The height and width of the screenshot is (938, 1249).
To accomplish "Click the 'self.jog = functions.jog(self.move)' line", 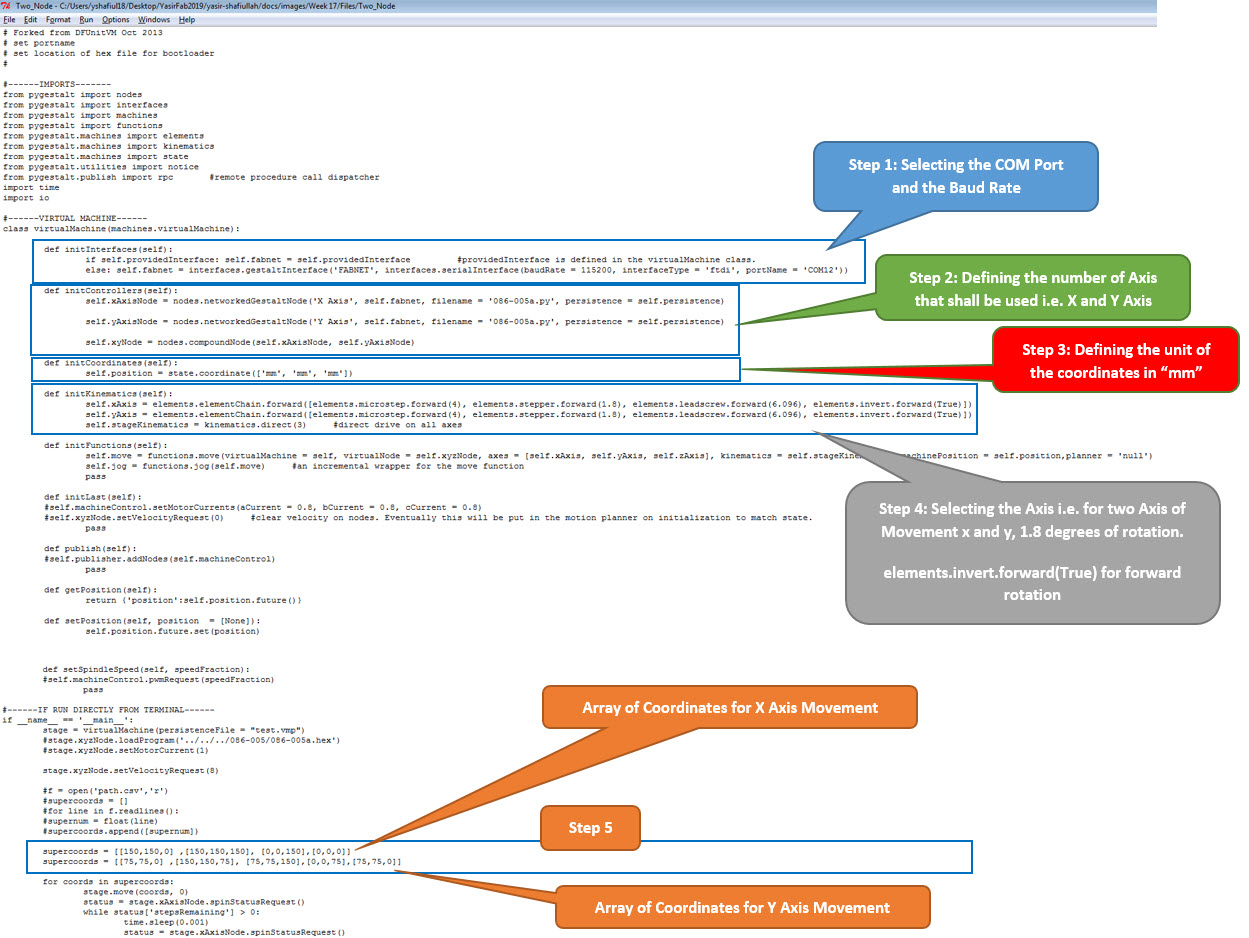I will click(304, 465).
